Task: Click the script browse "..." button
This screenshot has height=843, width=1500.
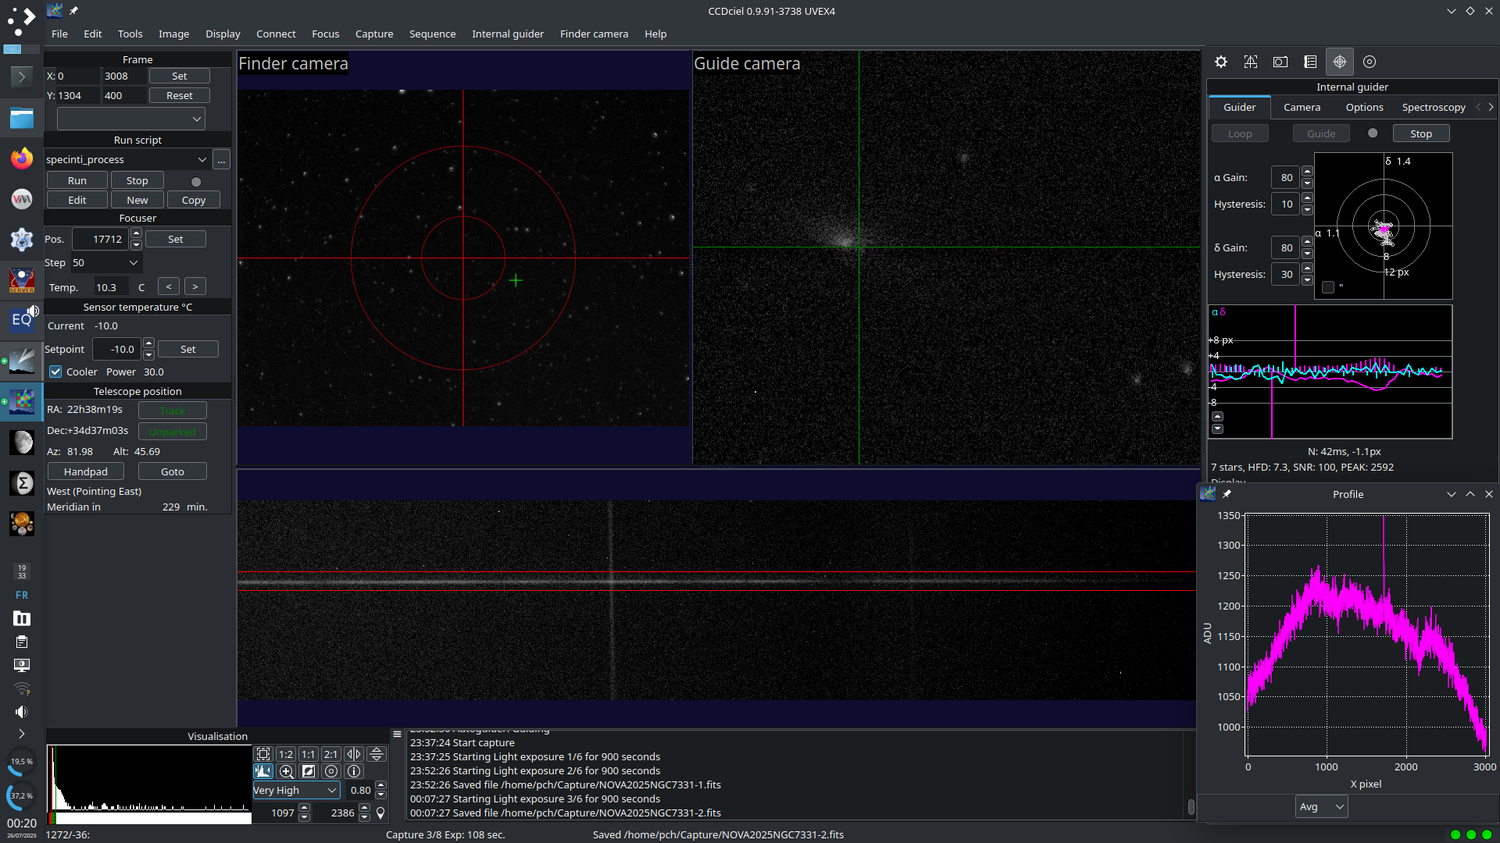Action: (x=221, y=160)
